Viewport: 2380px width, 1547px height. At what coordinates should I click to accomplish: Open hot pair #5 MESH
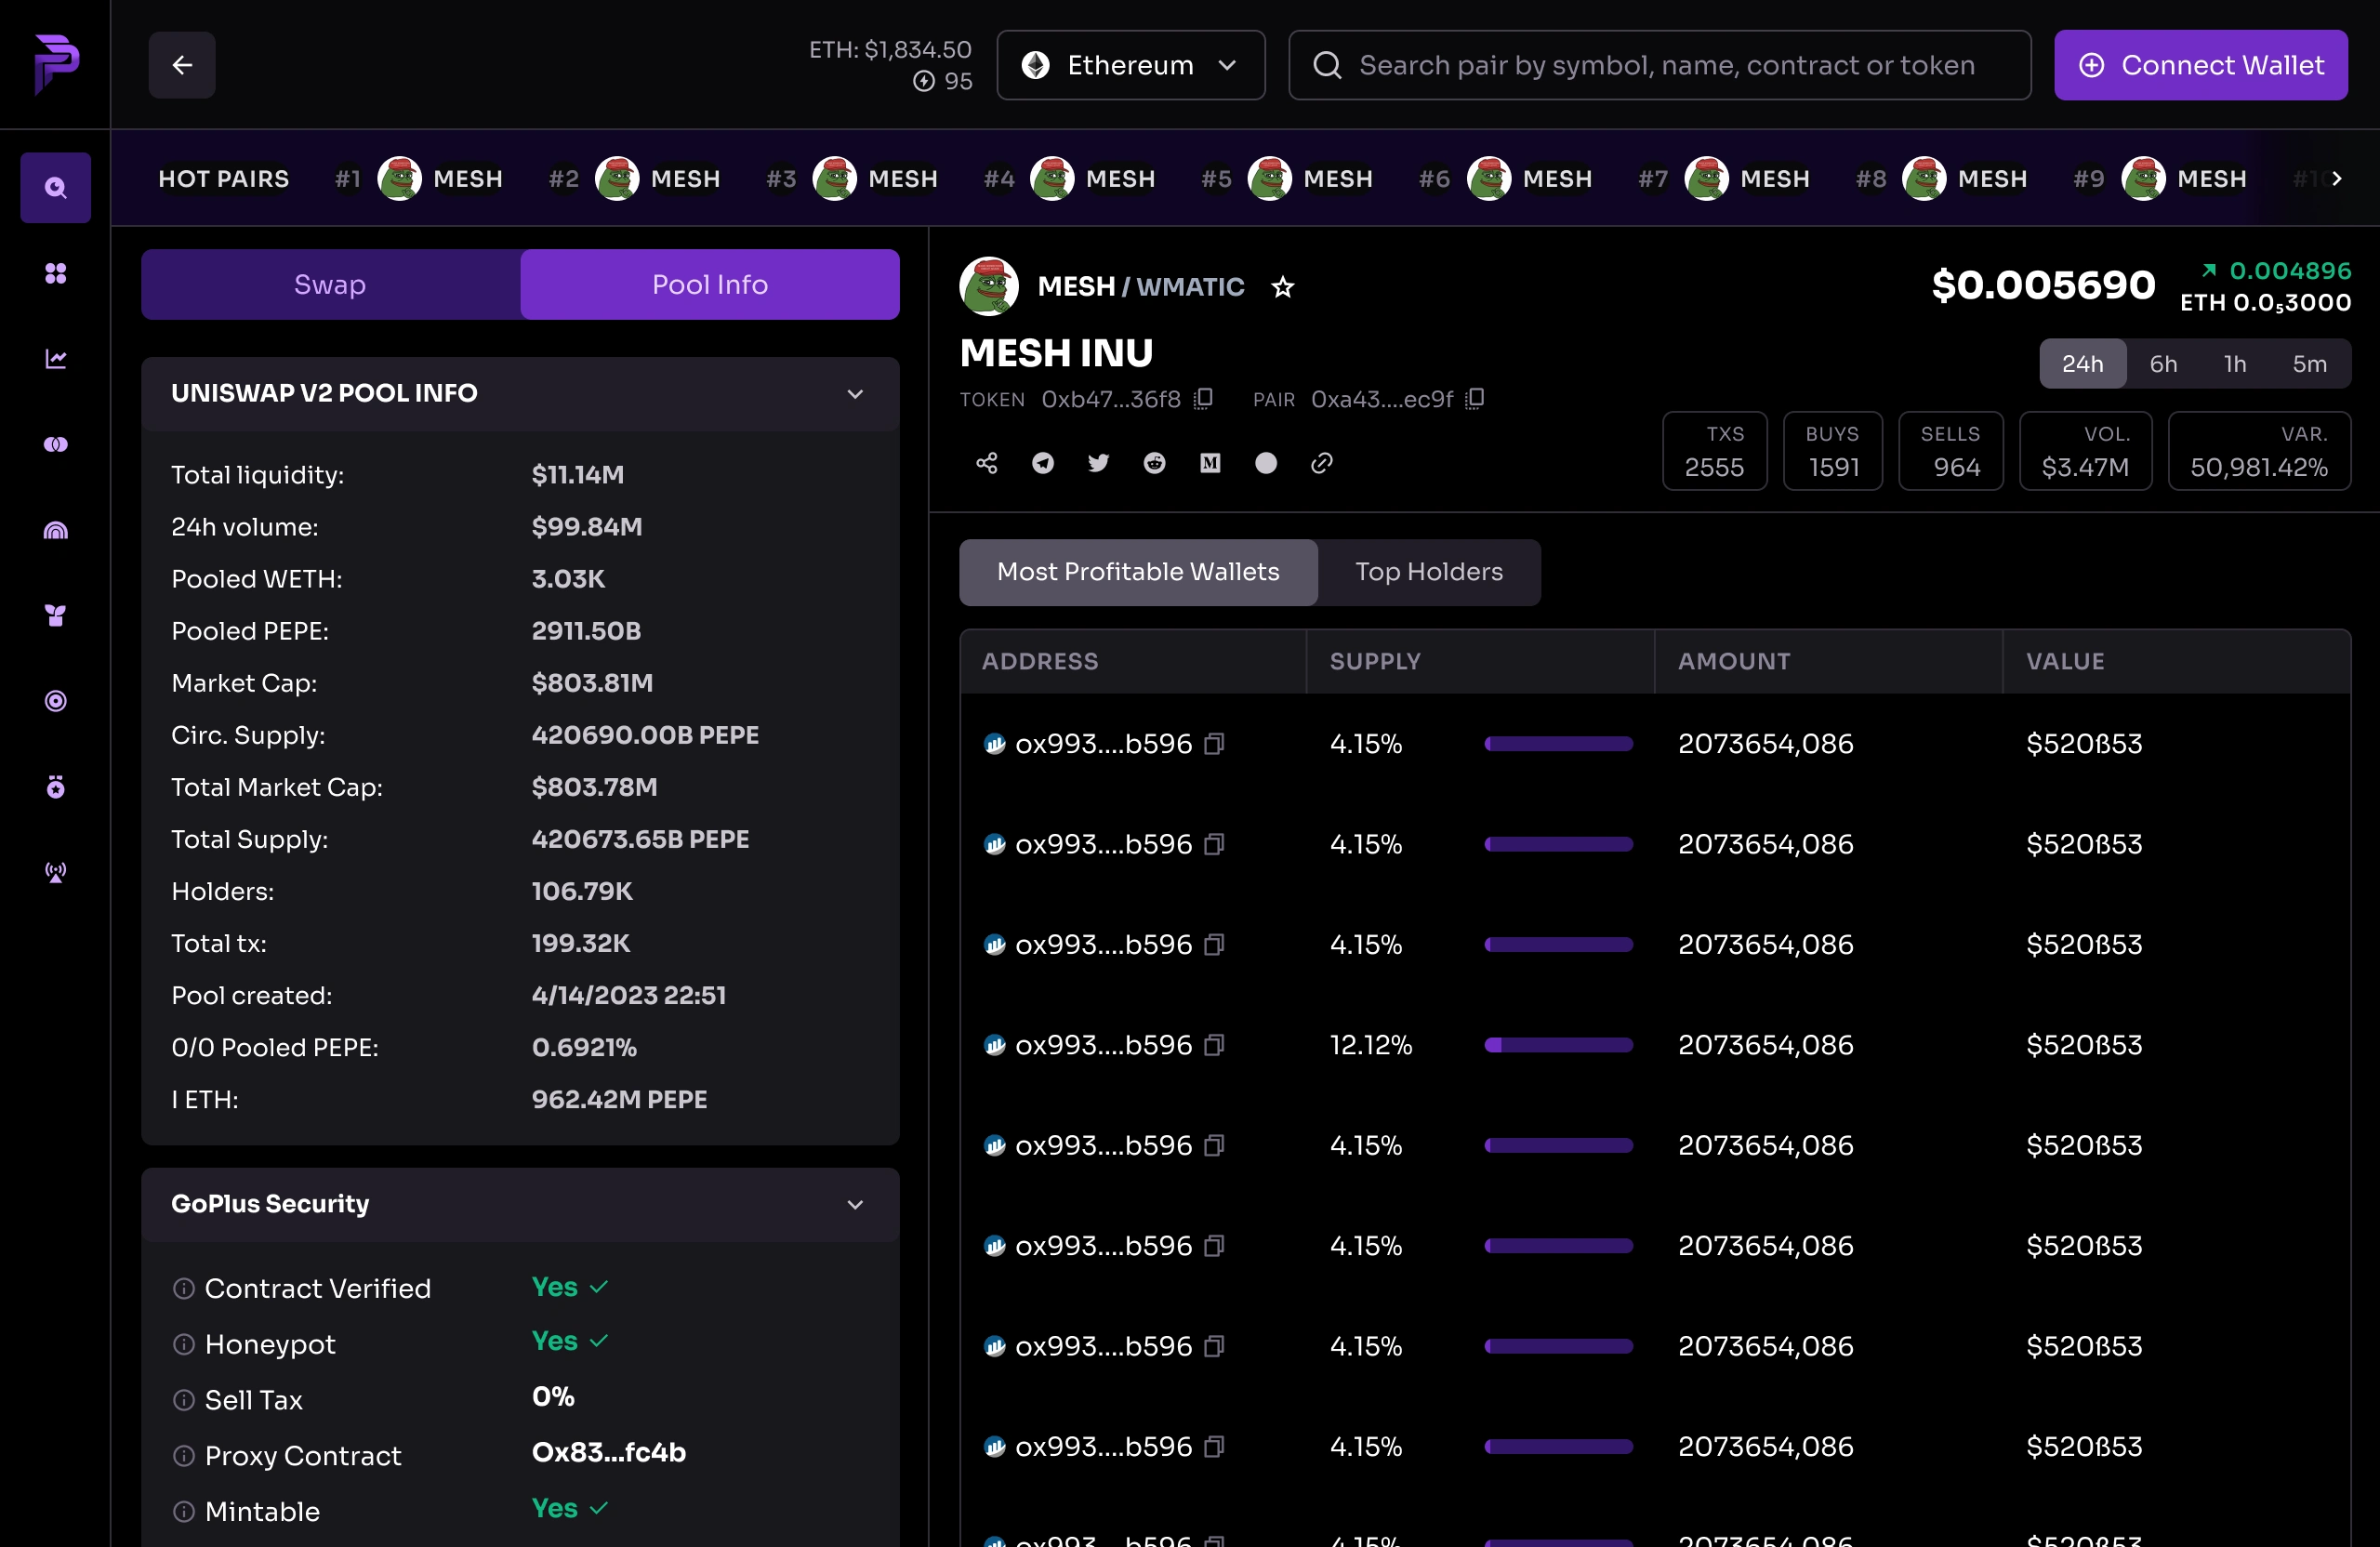tap(1288, 179)
